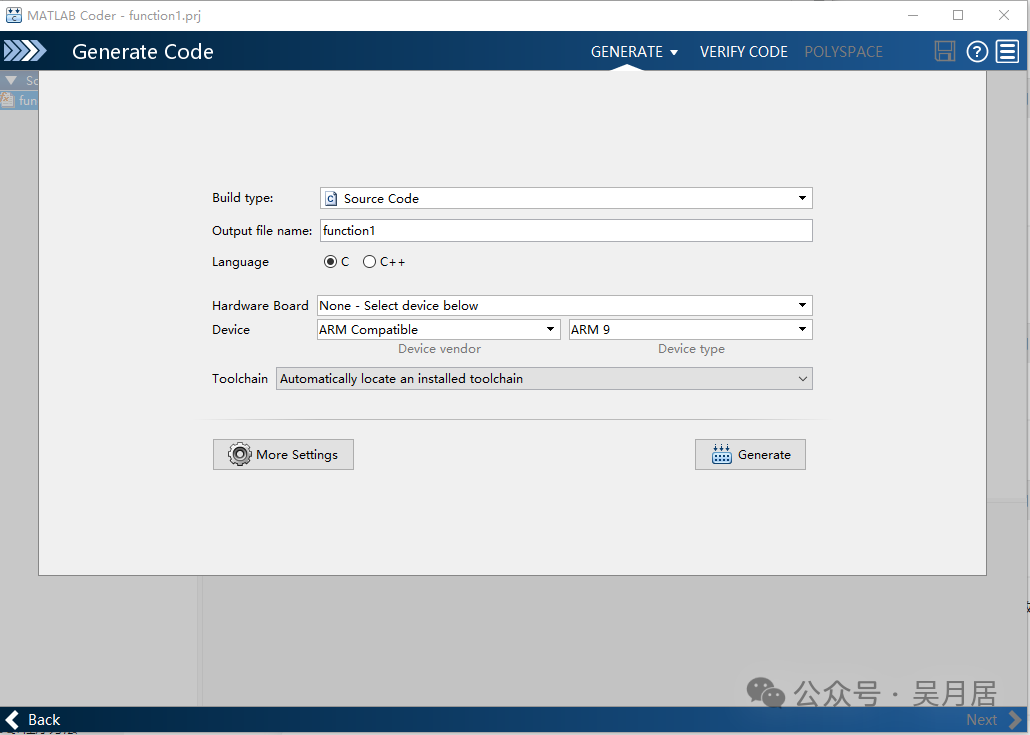The width and height of the screenshot is (1030, 735).
Task: Open the Hardware Board dropdown
Action: [x=565, y=305]
